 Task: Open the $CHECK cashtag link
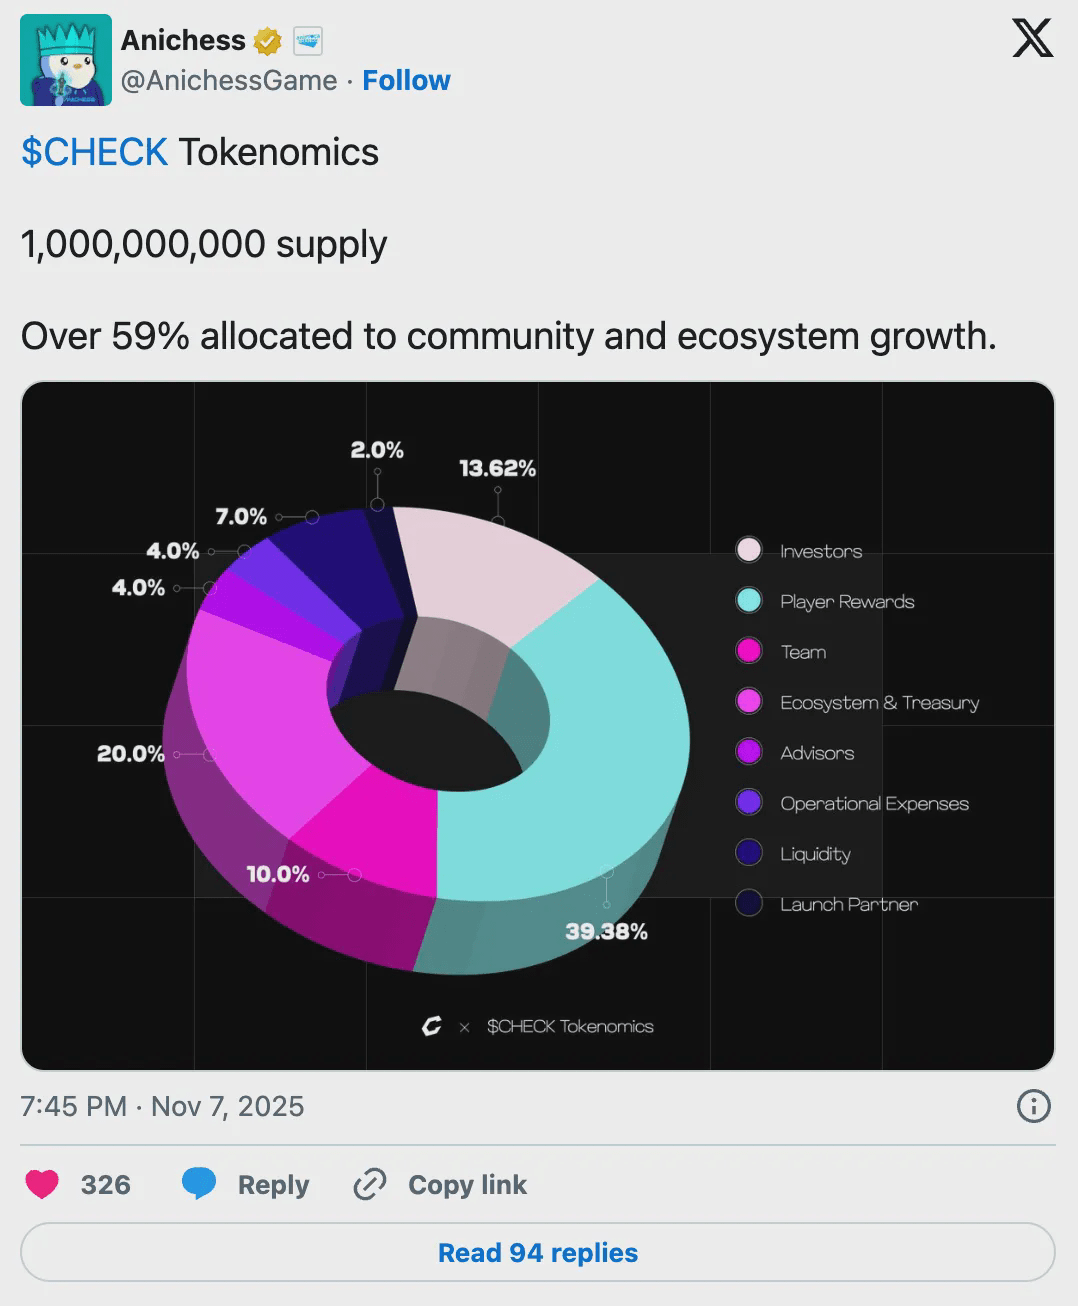pyautogui.click(x=93, y=152)
